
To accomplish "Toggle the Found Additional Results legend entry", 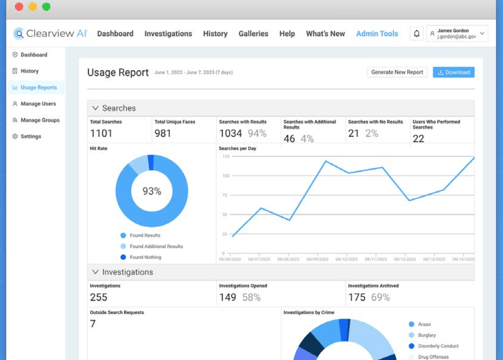I will tap(152, 246).
